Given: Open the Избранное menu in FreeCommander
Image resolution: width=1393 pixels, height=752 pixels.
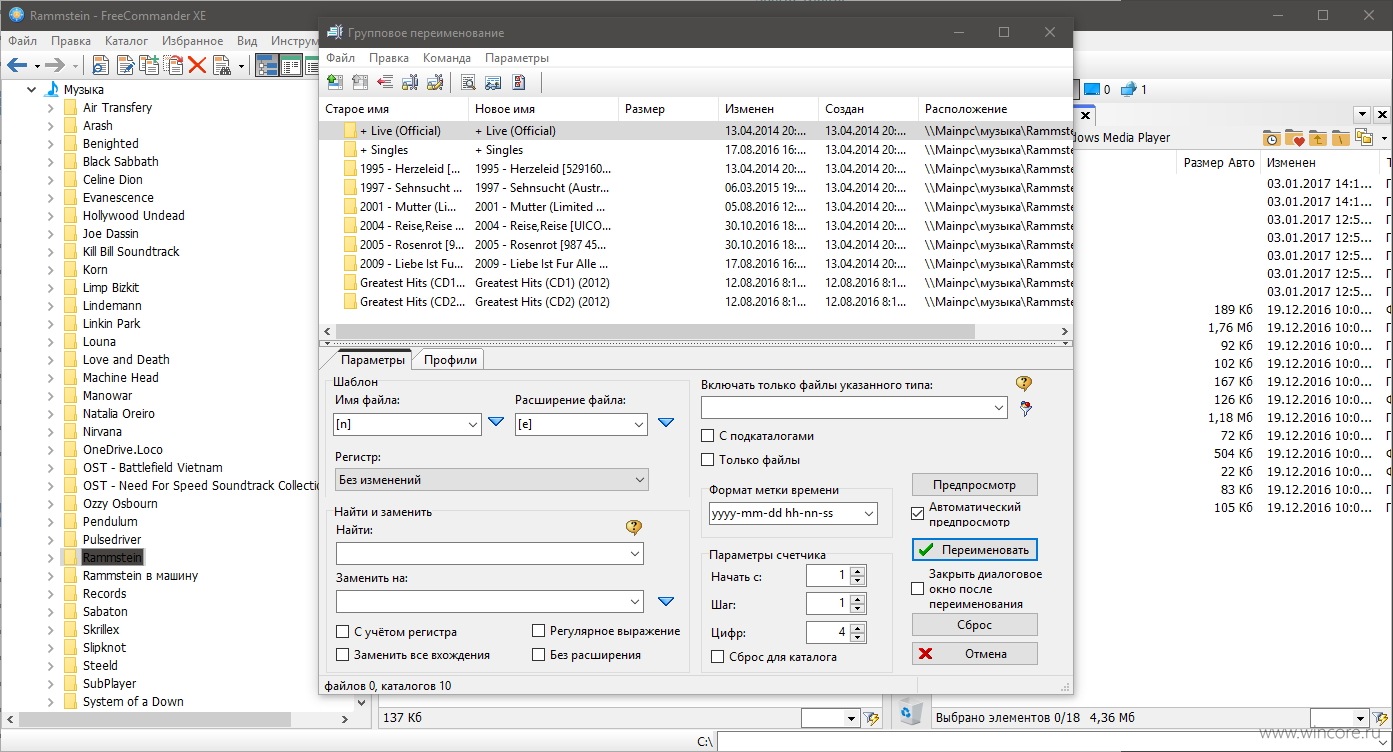Looking at the screenshot, I should point(192,41).
